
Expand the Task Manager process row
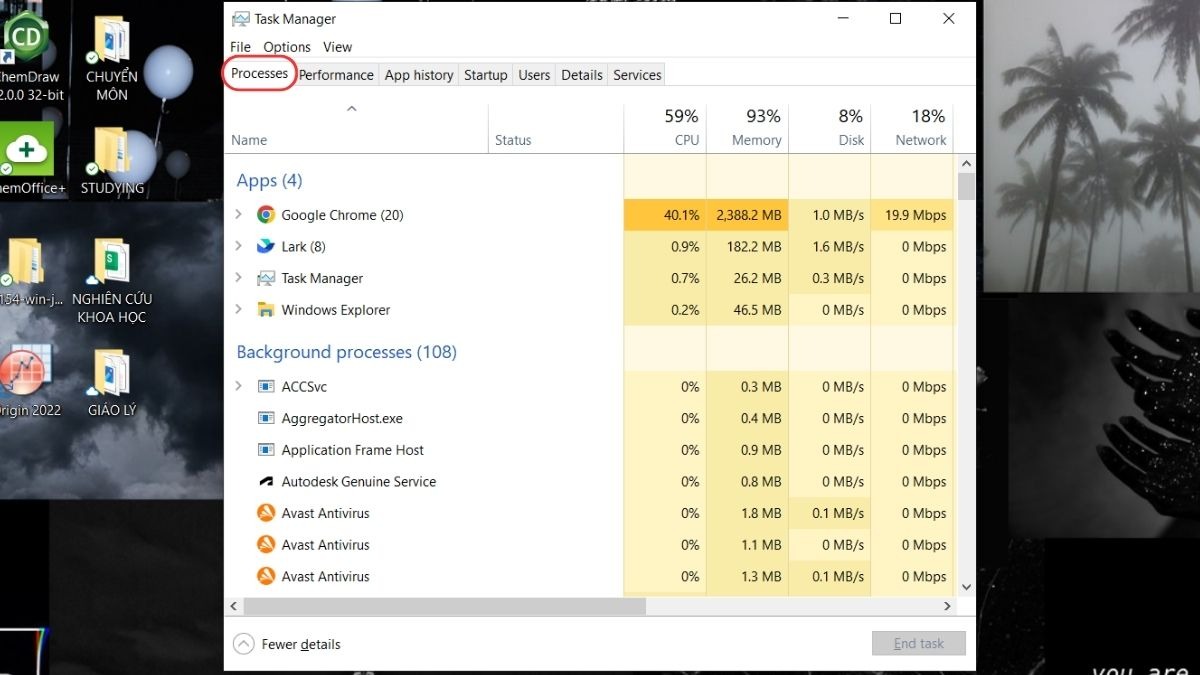pyautogui.click(x=238, y=278)
